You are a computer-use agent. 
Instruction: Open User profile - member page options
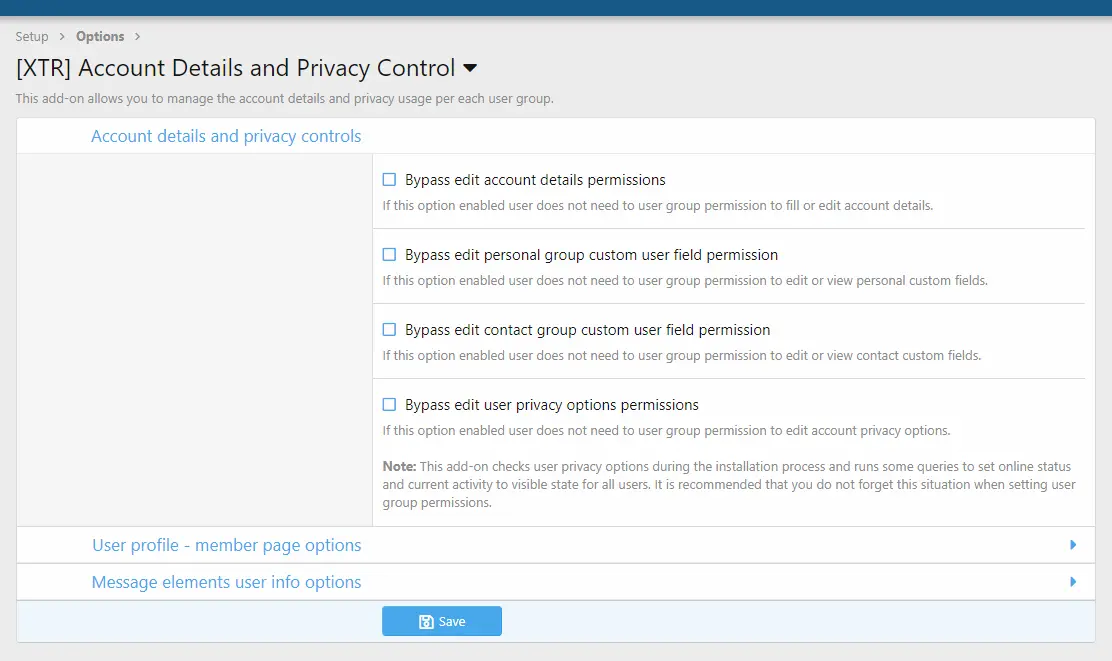227,545
